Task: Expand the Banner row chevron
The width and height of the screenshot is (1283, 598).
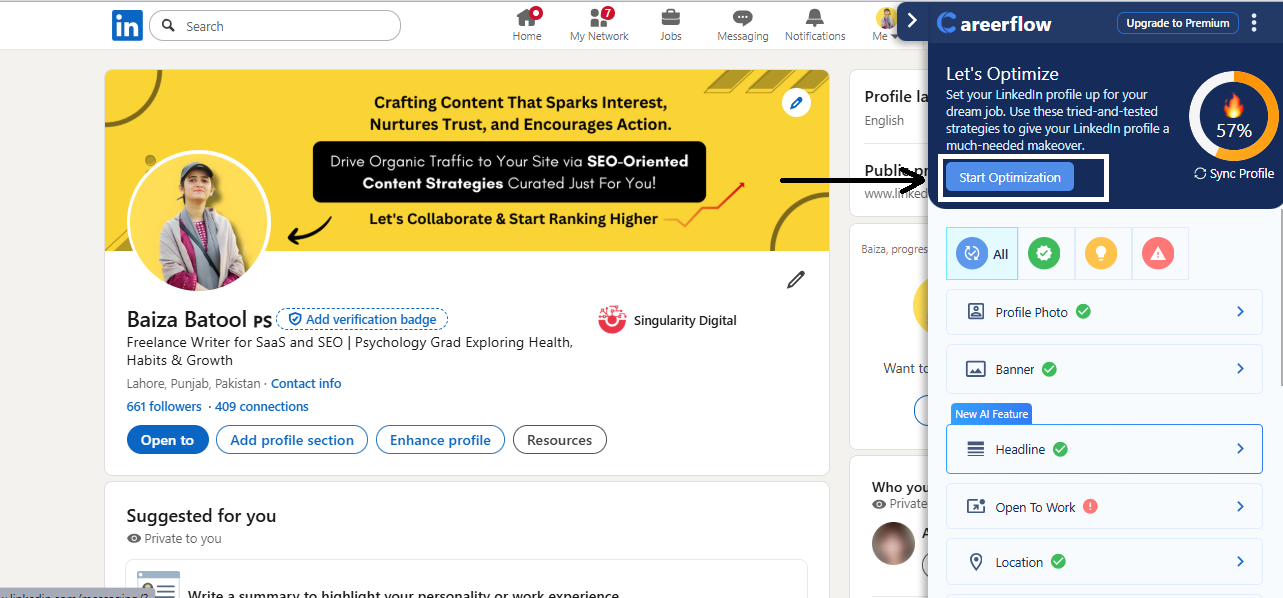Action: pos(1240,369)
